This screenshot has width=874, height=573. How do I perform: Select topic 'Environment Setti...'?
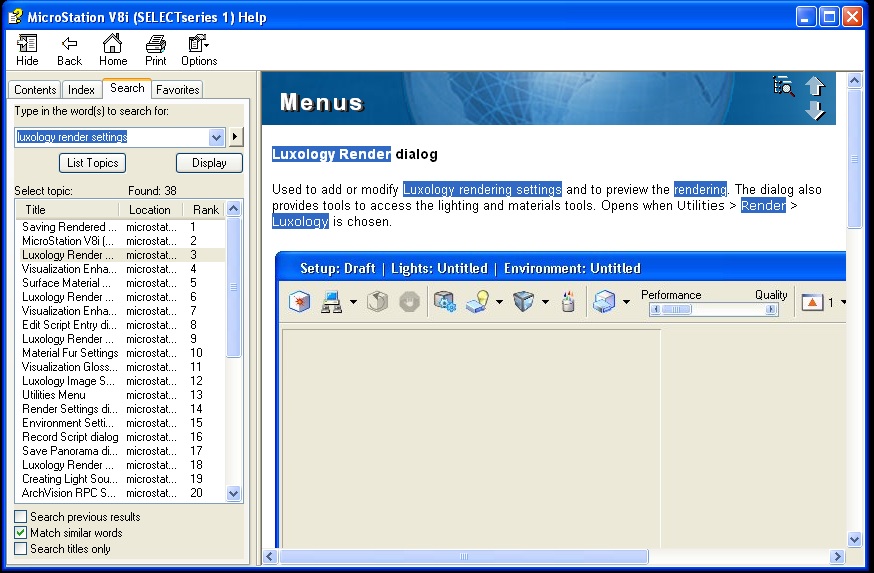[x=121, y=423]
